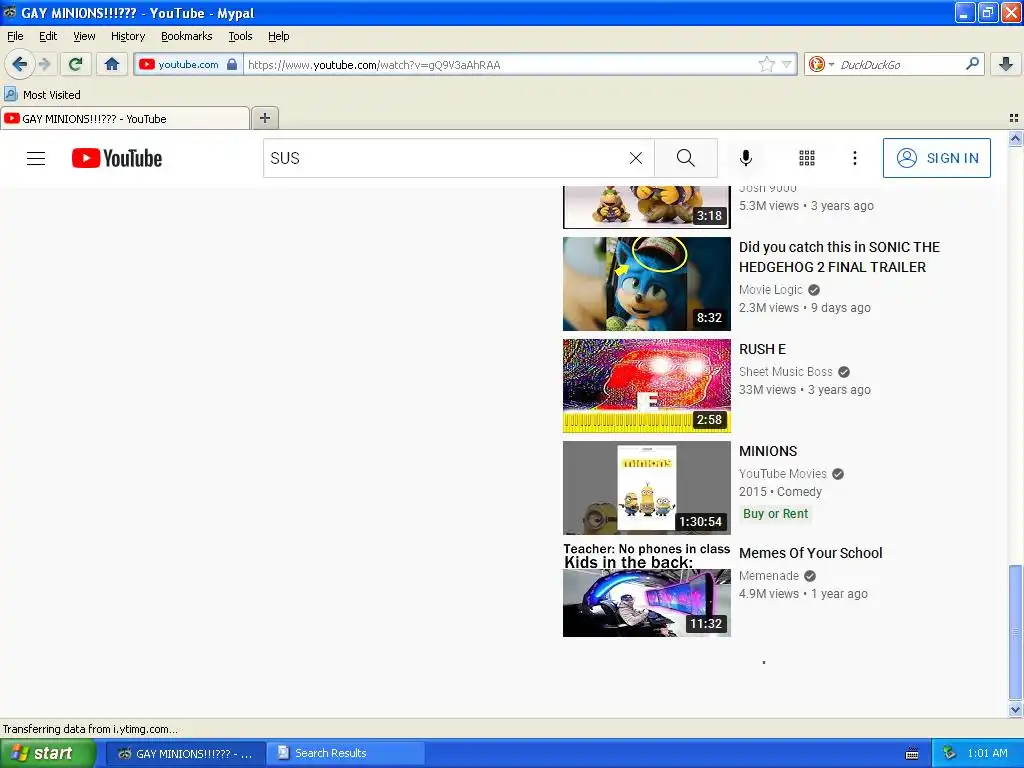Click the 2015 Comedy metadata text
This screenshot has width=1024, height=768.
(780, 492)
